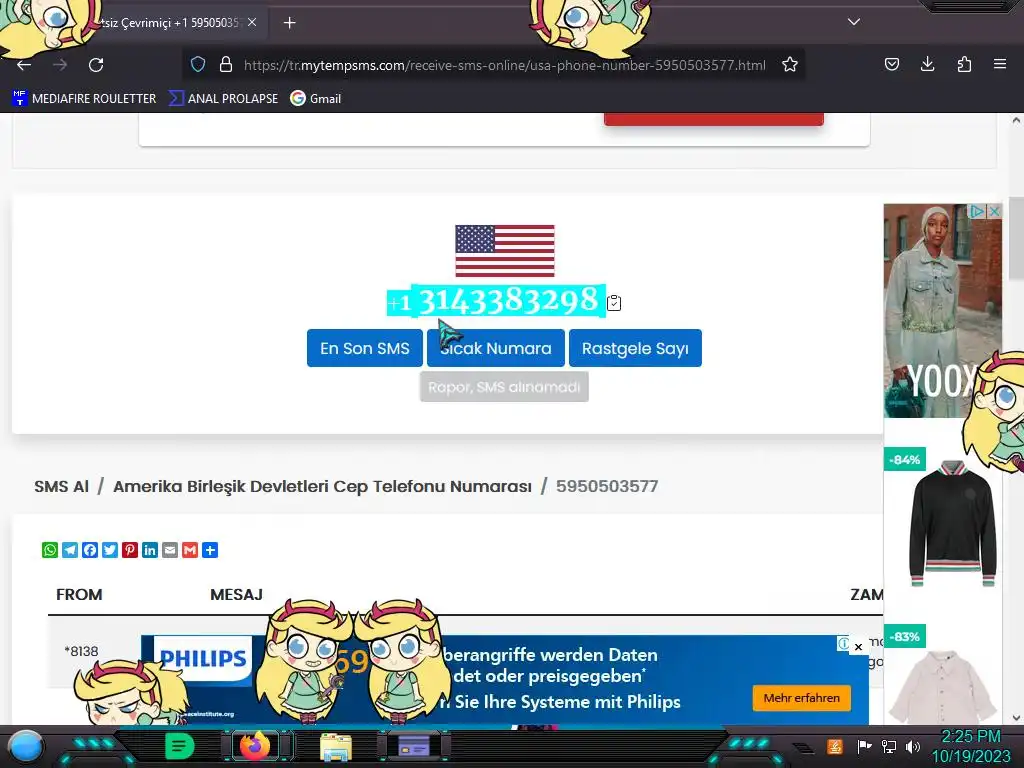
Task: Select the MESAJ column header
Action: click(x=236, y=595)
